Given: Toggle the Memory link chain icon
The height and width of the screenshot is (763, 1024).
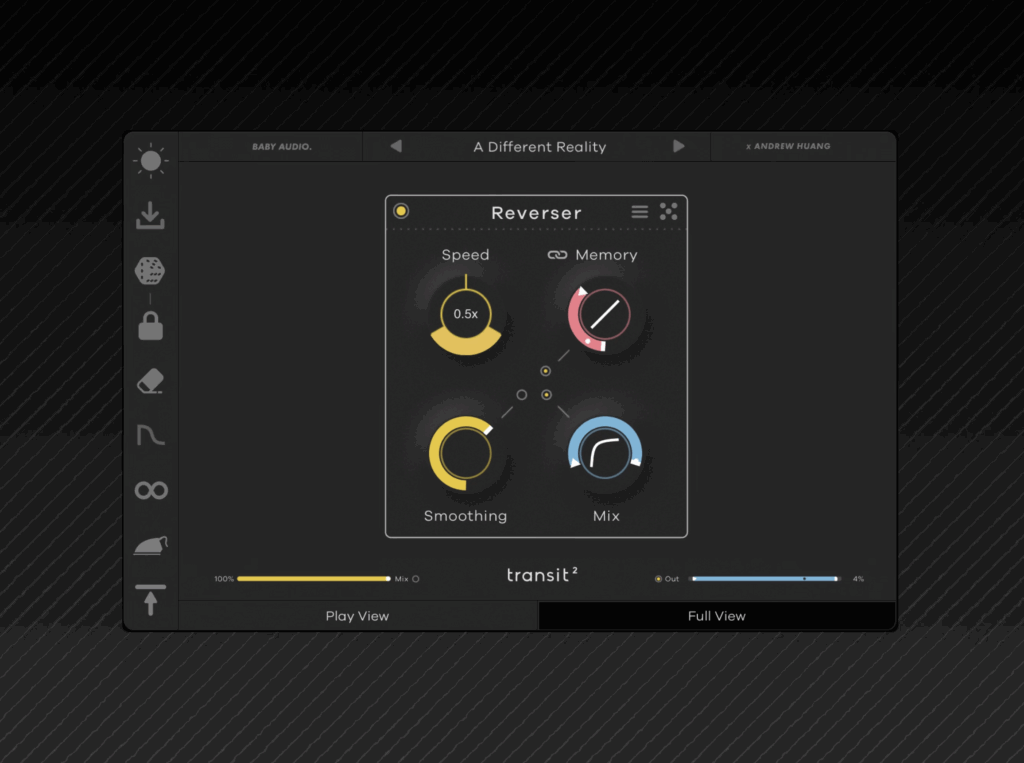Looking at the screenshot, I should [x=558, y=255].
